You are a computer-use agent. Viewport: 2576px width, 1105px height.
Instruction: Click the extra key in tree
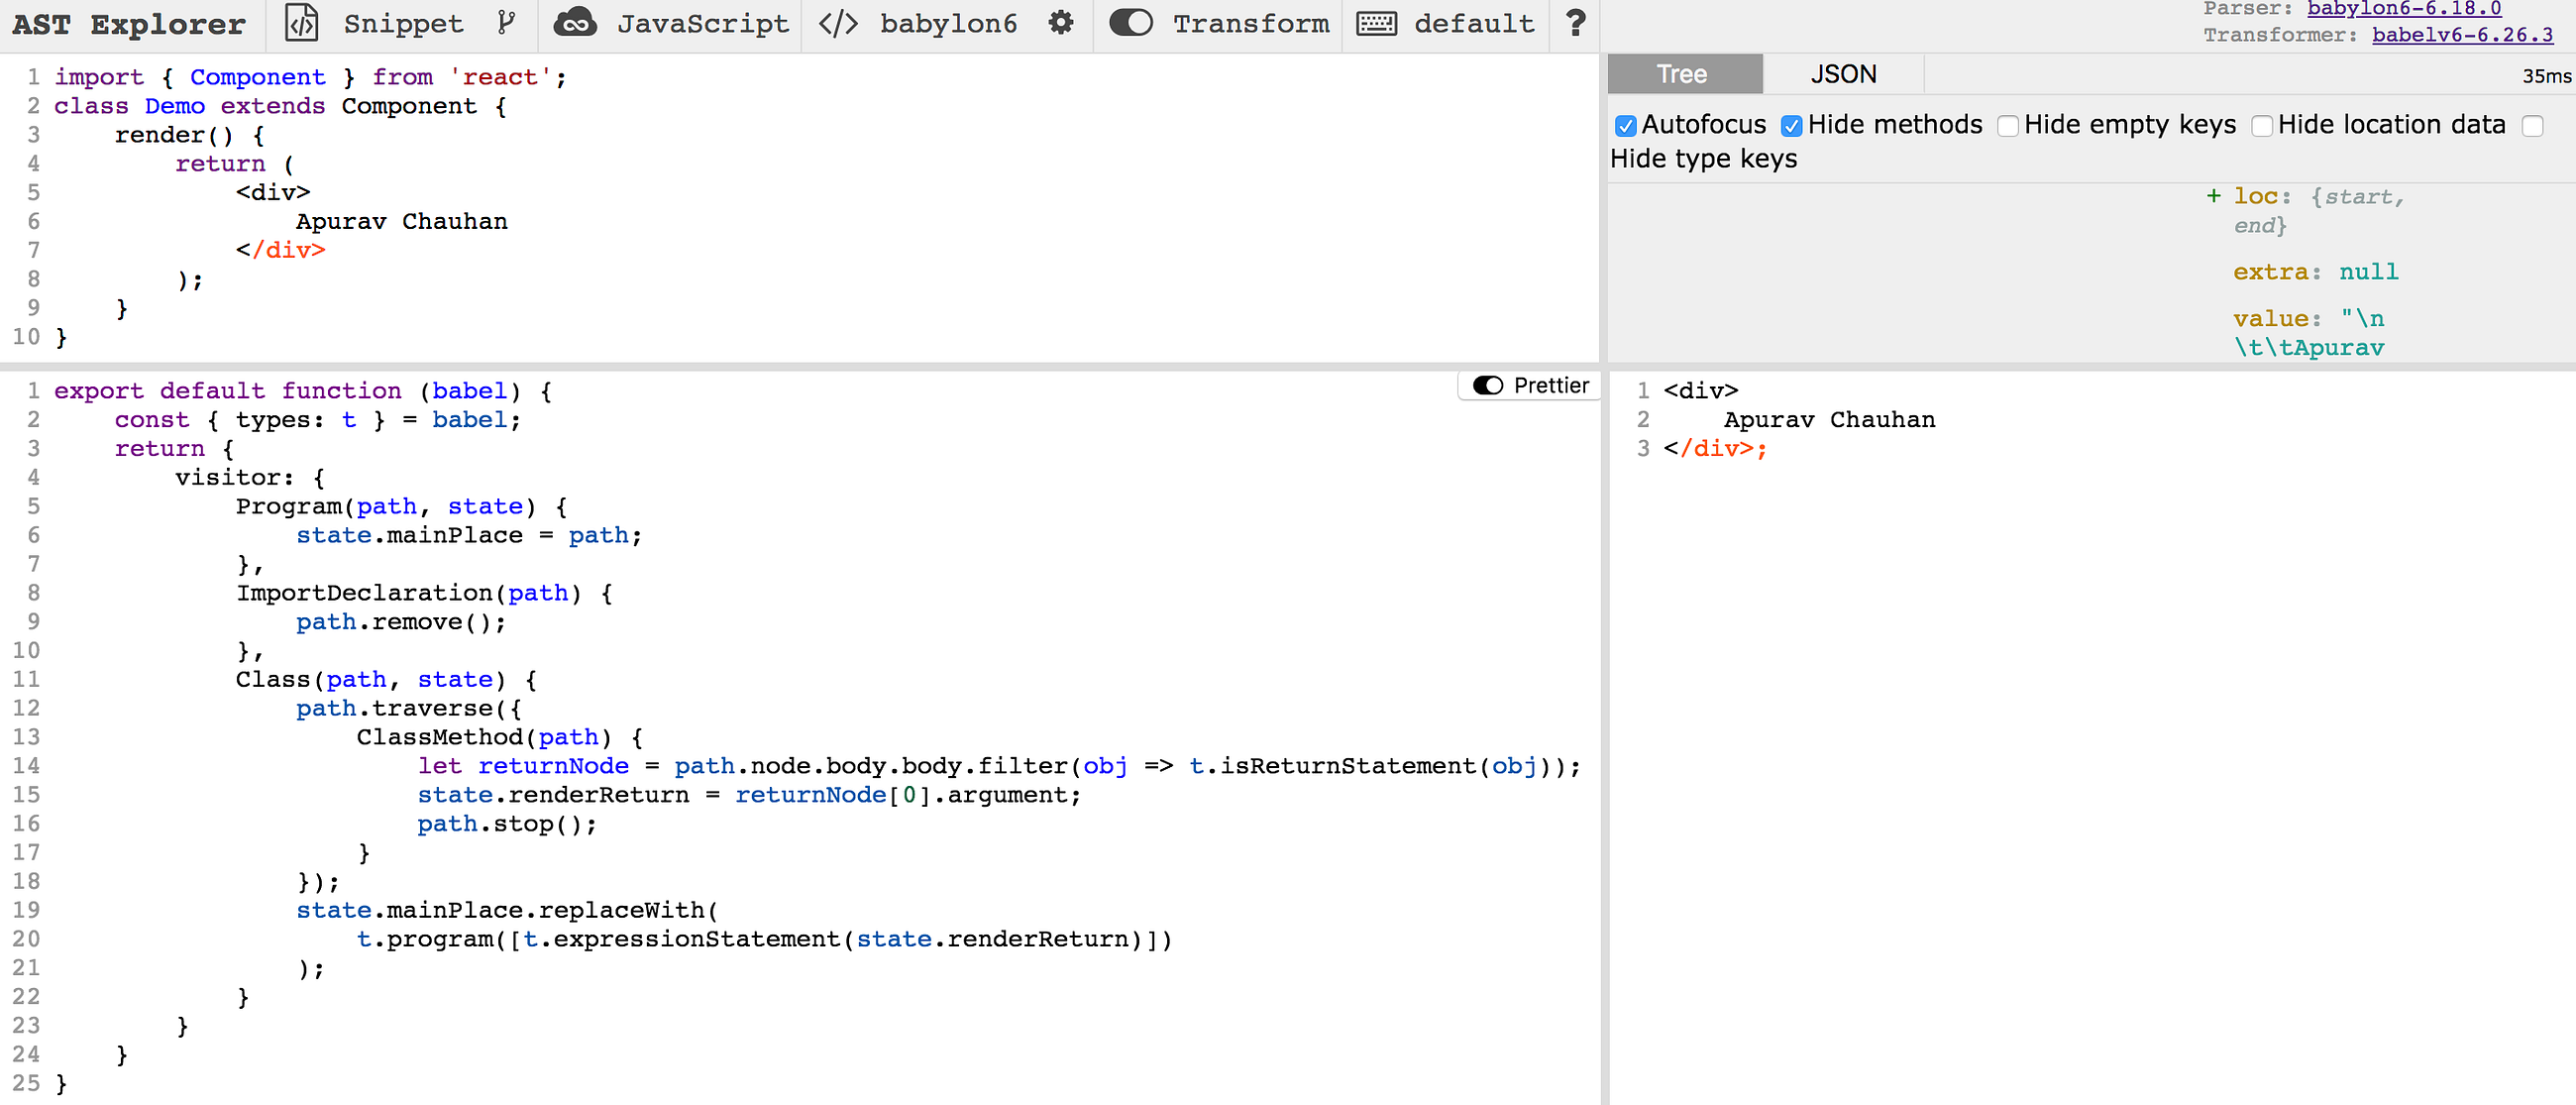pos(2270,272)
